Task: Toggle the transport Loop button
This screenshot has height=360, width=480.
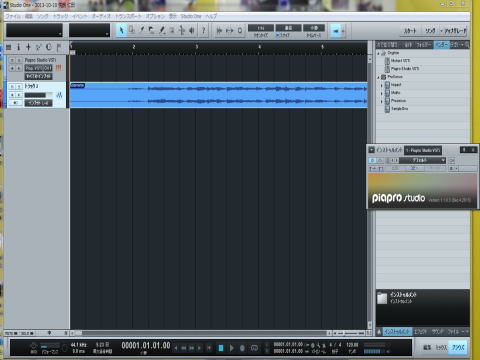Action: [254, 348]
